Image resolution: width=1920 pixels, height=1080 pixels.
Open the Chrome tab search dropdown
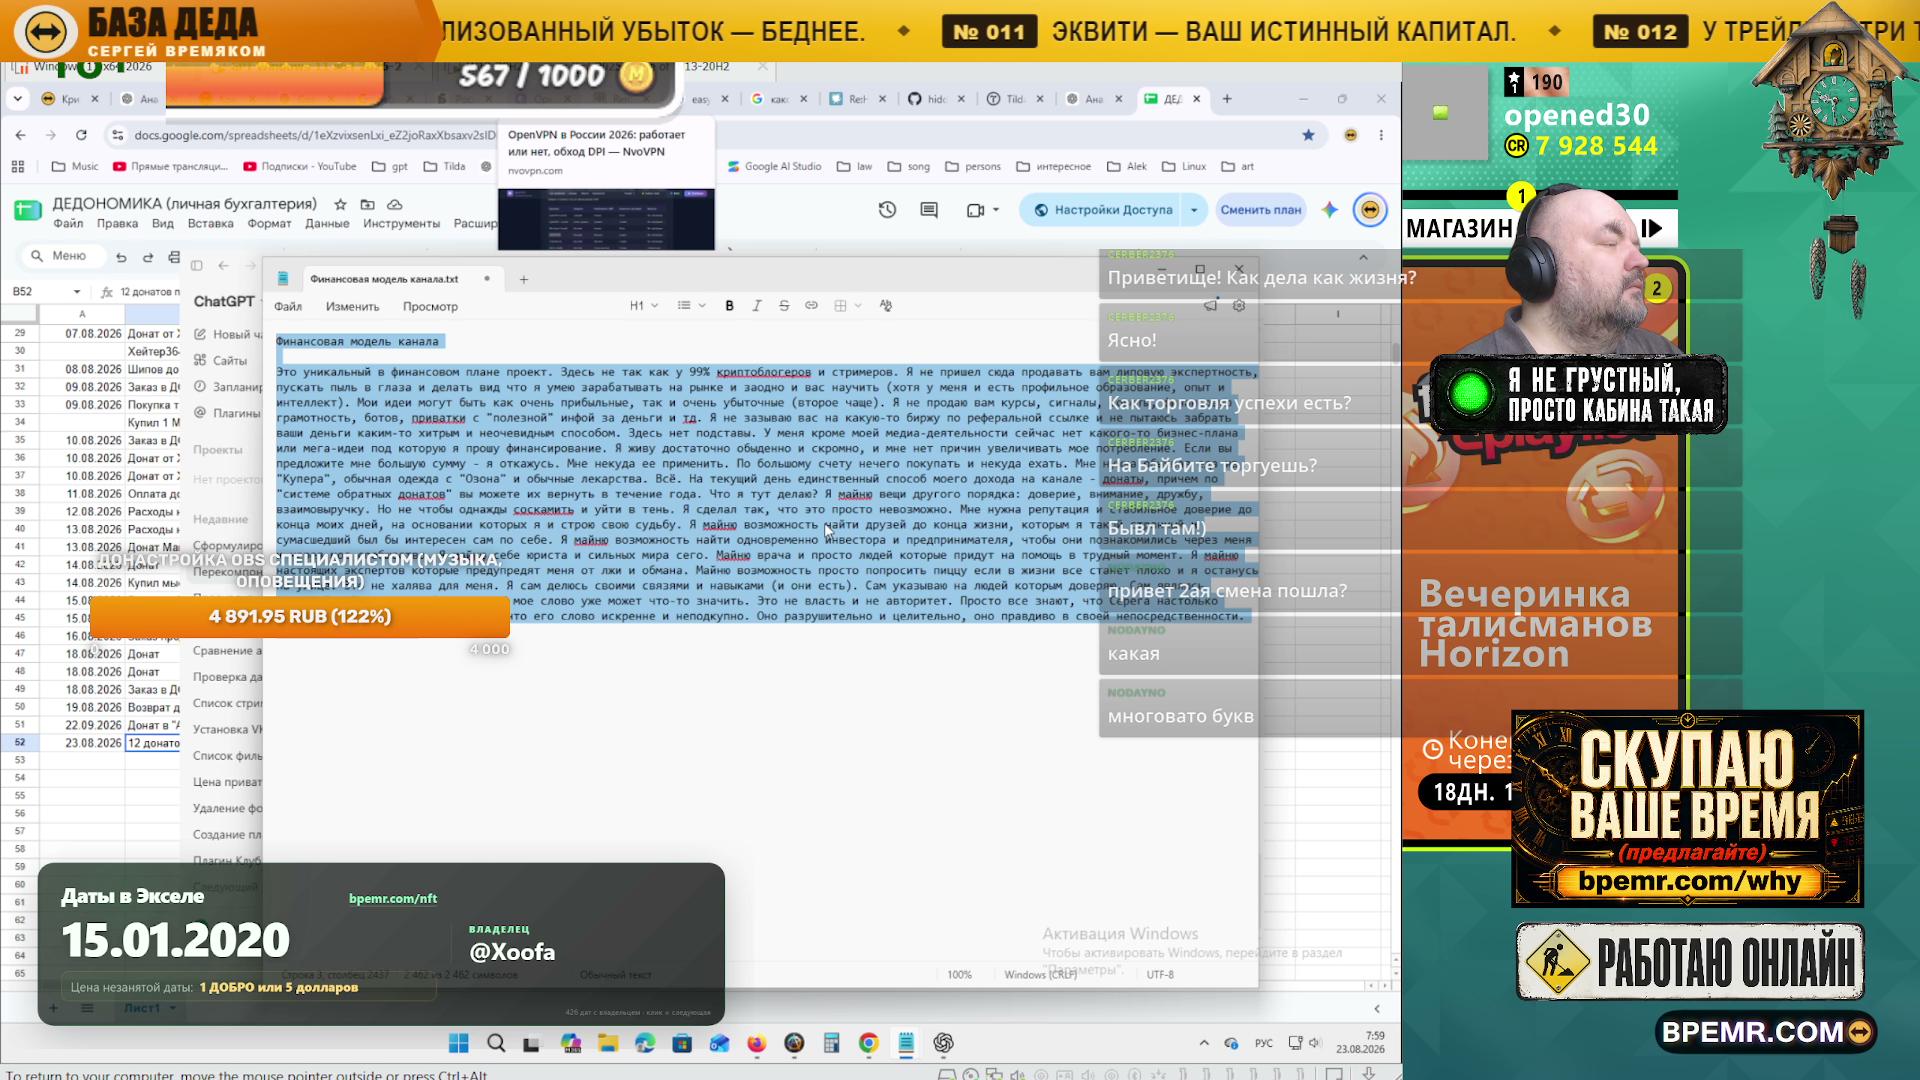17,99
